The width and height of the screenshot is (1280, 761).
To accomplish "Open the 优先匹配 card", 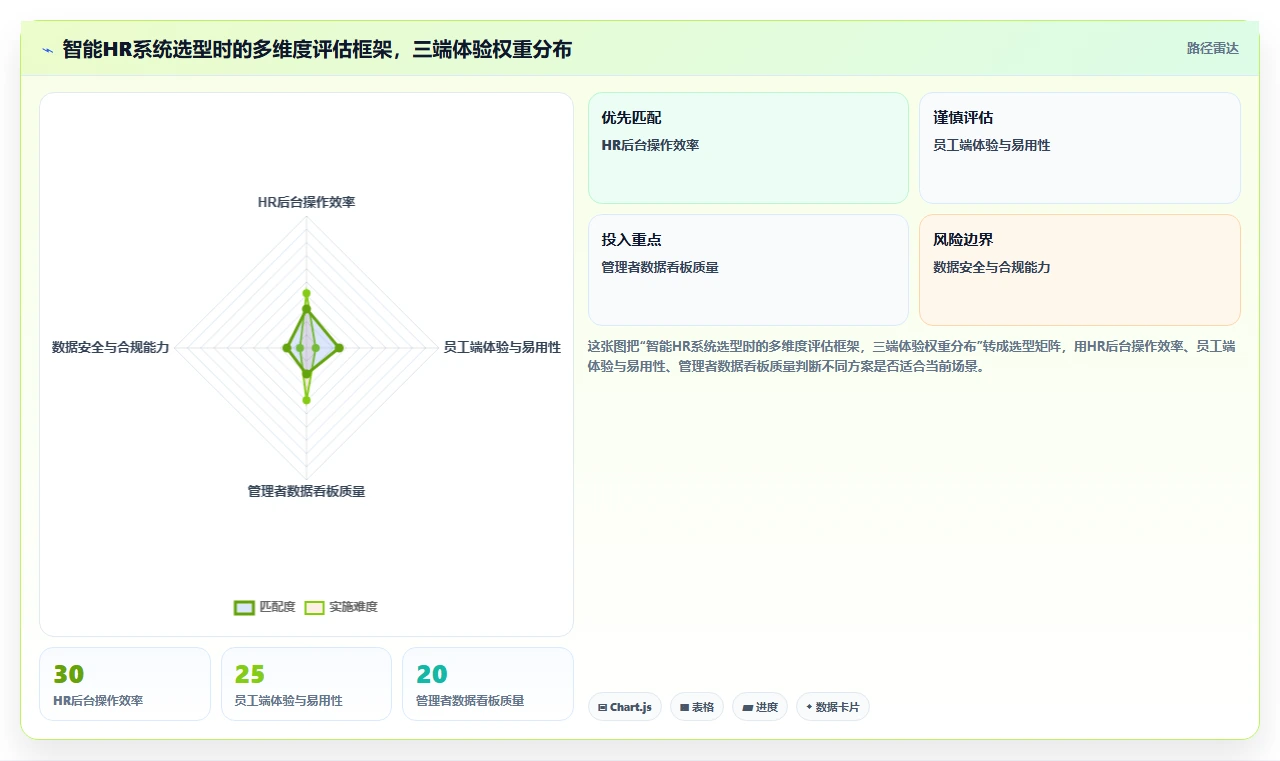I will click(x=748, y=148).
